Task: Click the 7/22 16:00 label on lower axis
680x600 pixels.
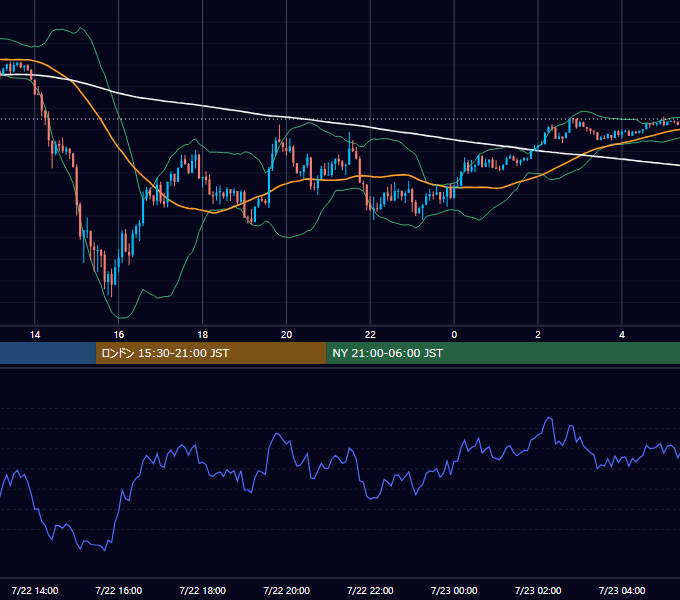Action: coord(118,590)
